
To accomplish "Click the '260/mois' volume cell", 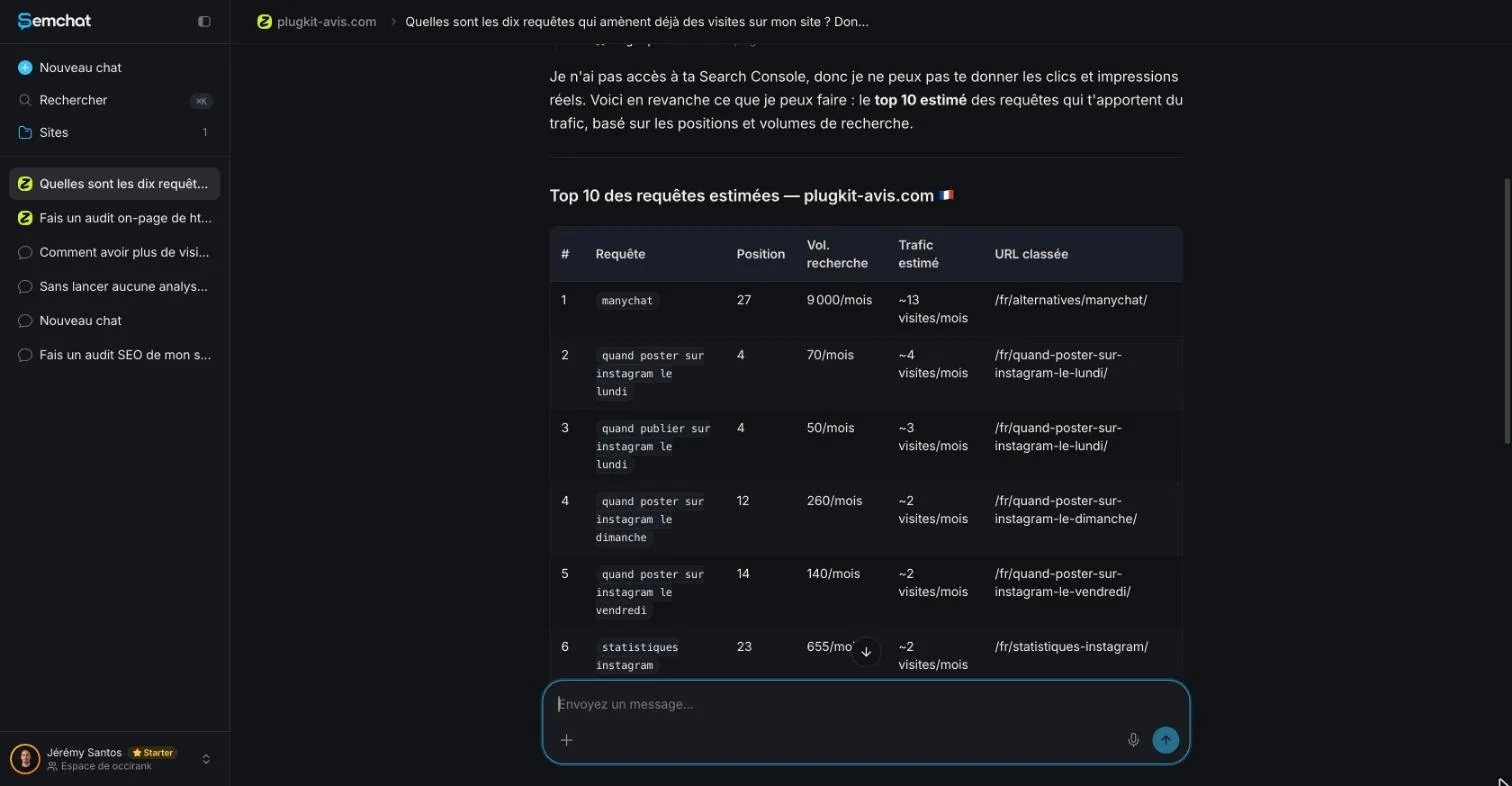I will click(x=834, y=501).
